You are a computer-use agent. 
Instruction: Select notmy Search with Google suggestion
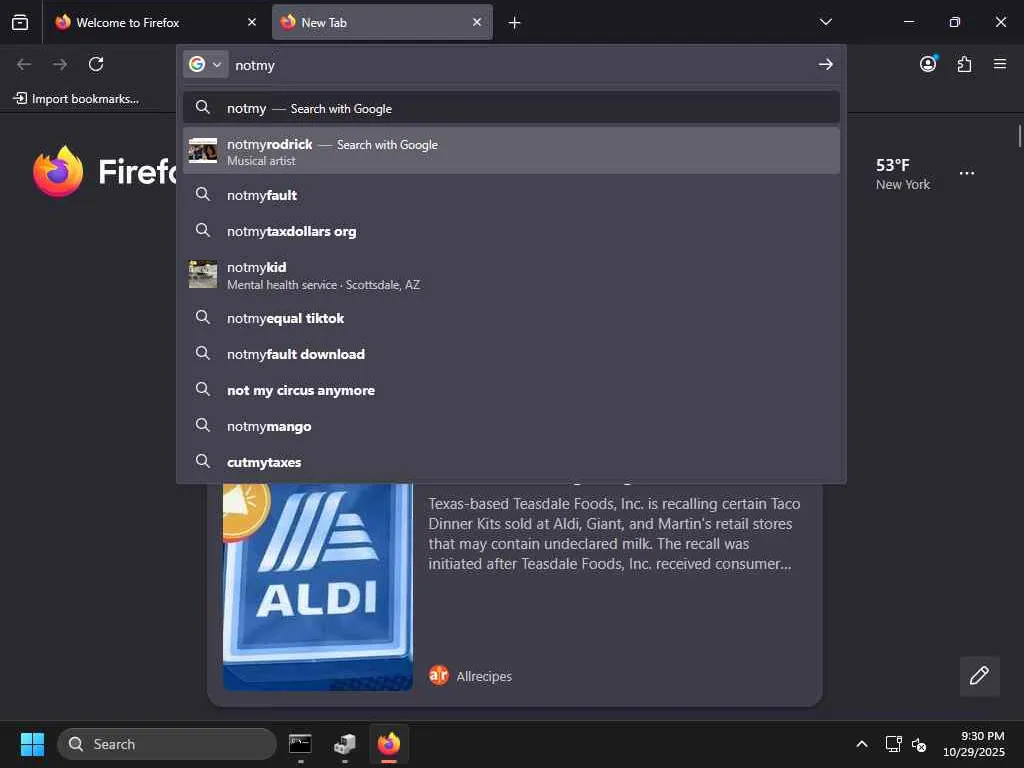click(x=511, y=108)
